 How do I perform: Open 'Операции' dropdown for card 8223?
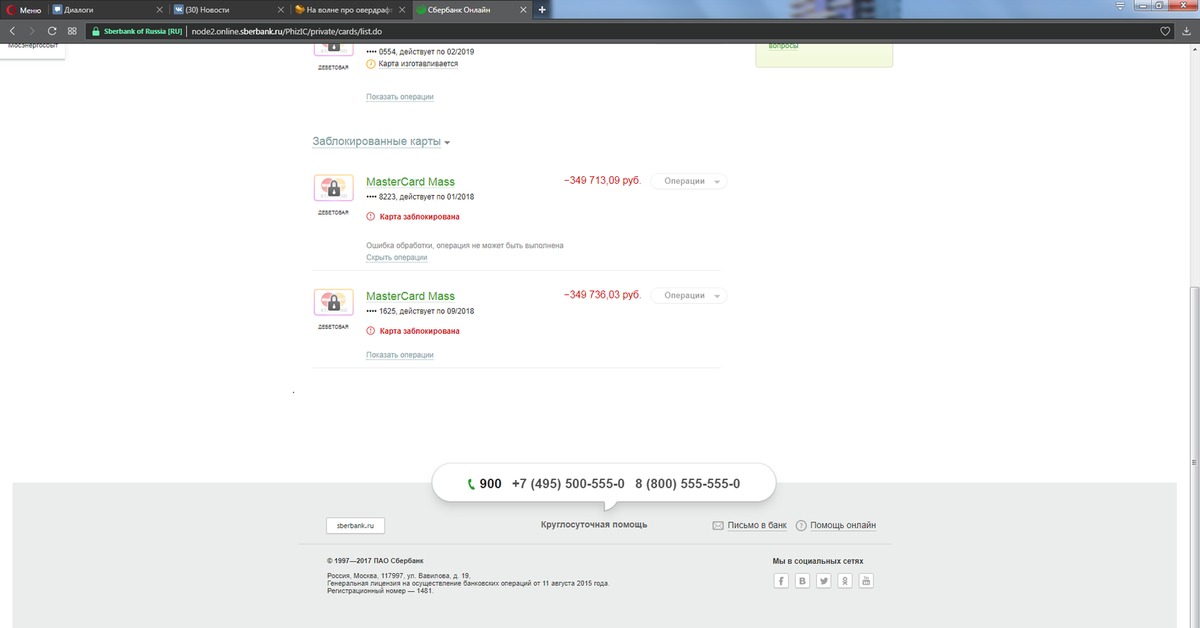click(x=689, y=181)
